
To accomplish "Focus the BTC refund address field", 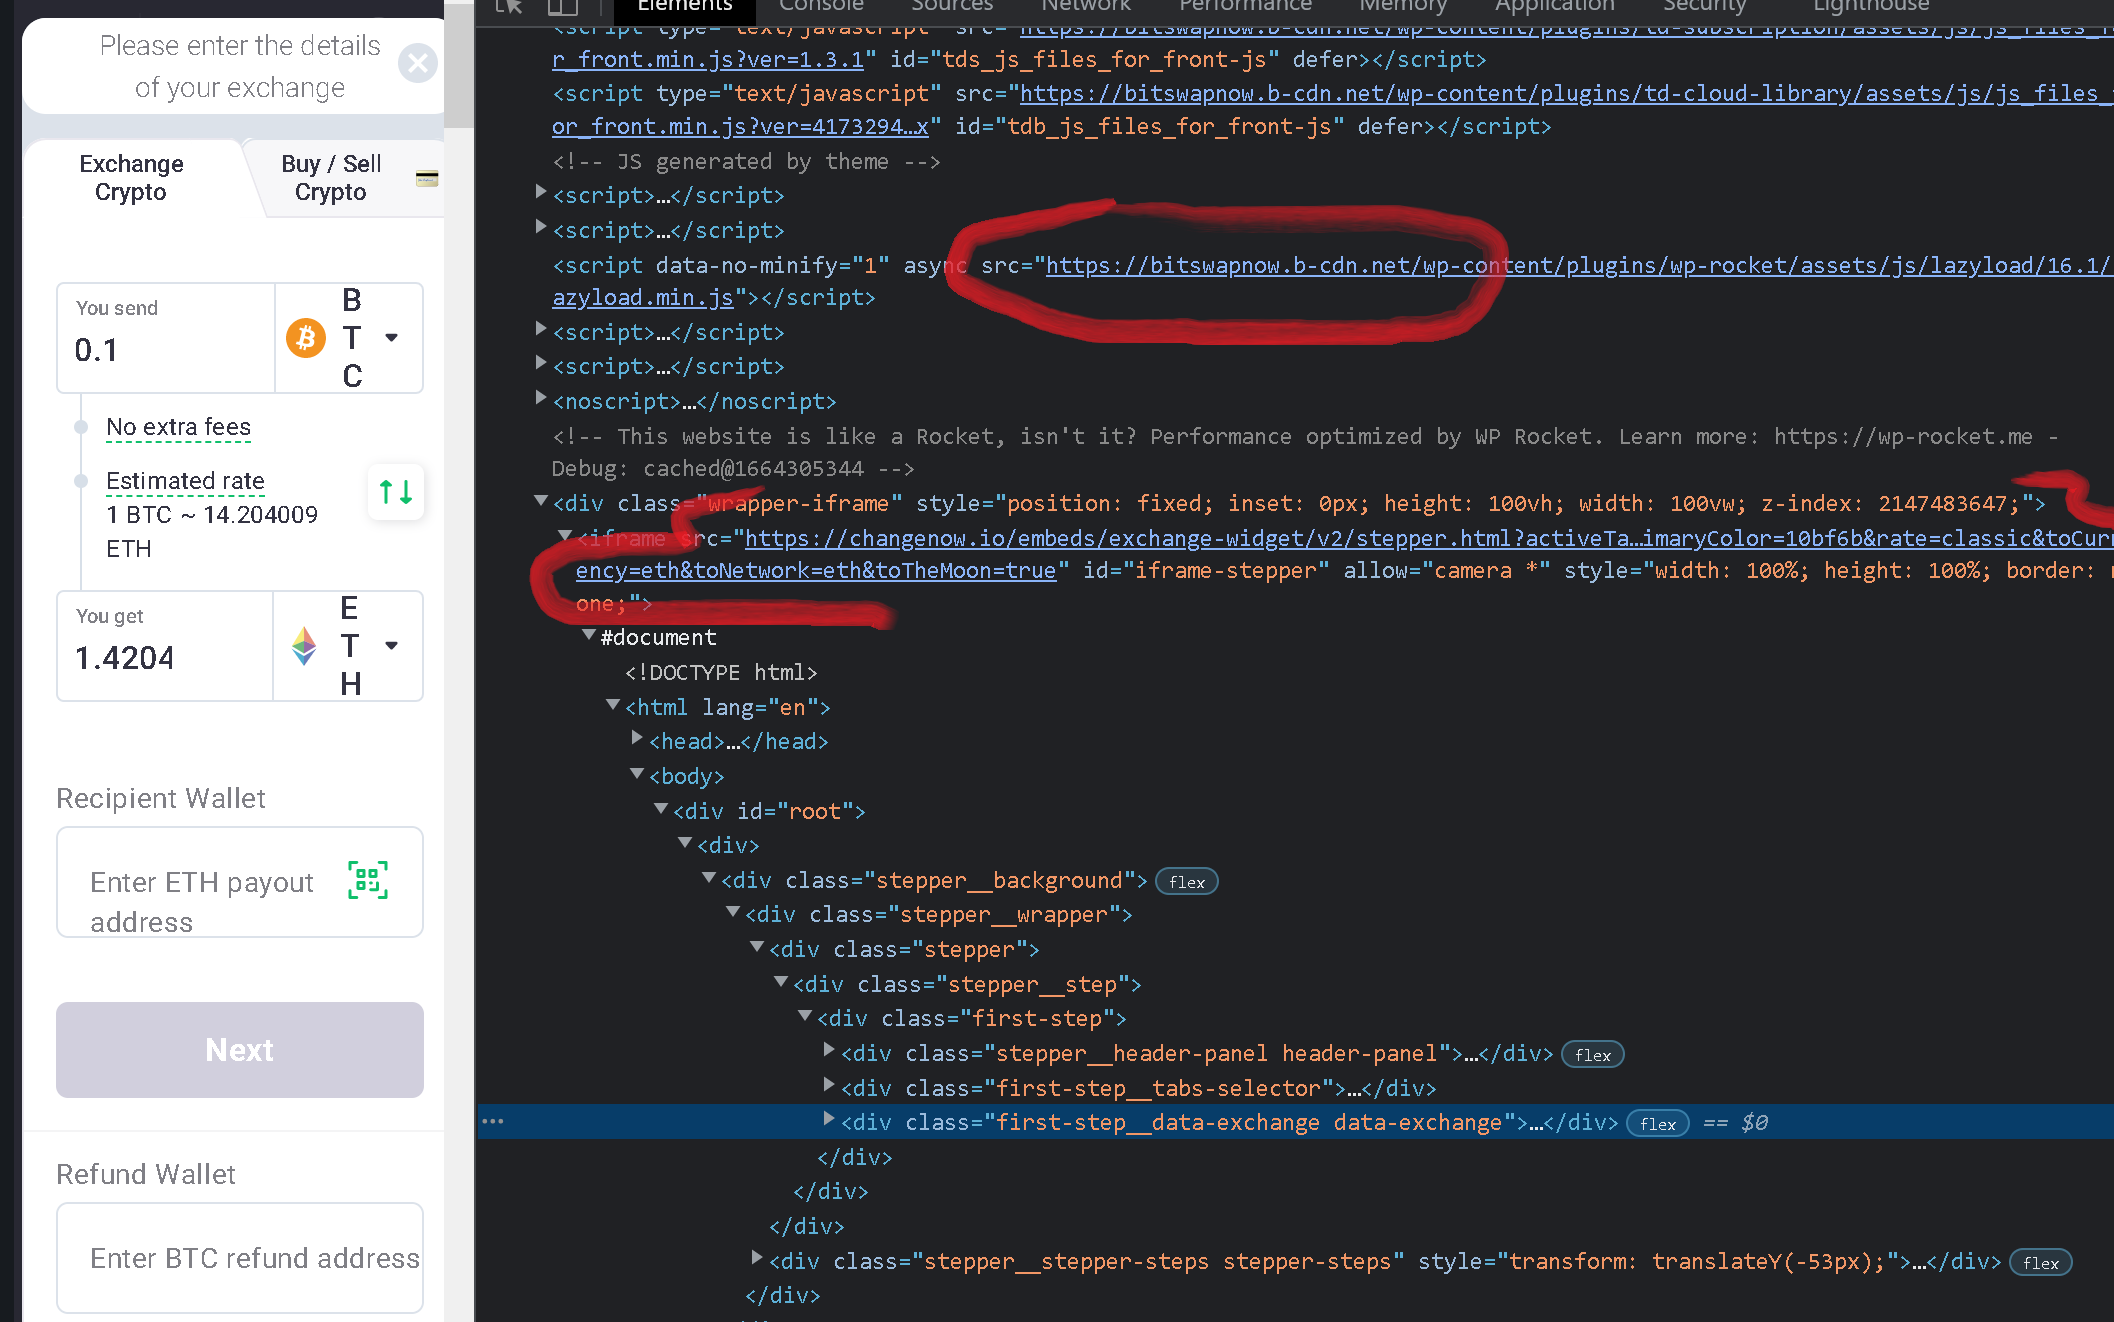I will pos(240,1258).
